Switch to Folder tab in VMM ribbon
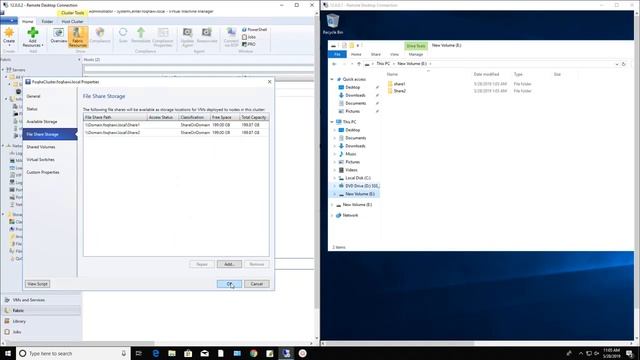The image size is (640, 360). tap(47, 21)
